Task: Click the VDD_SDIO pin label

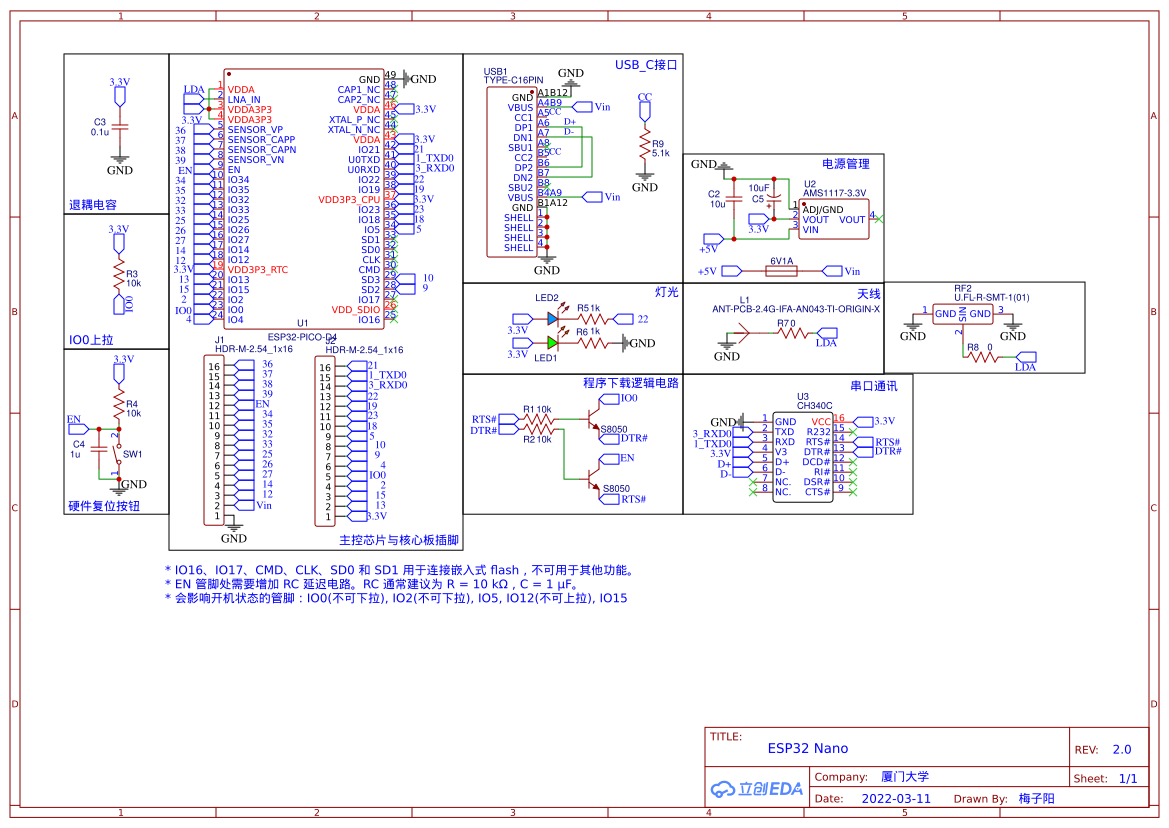Action: (356, 310)
